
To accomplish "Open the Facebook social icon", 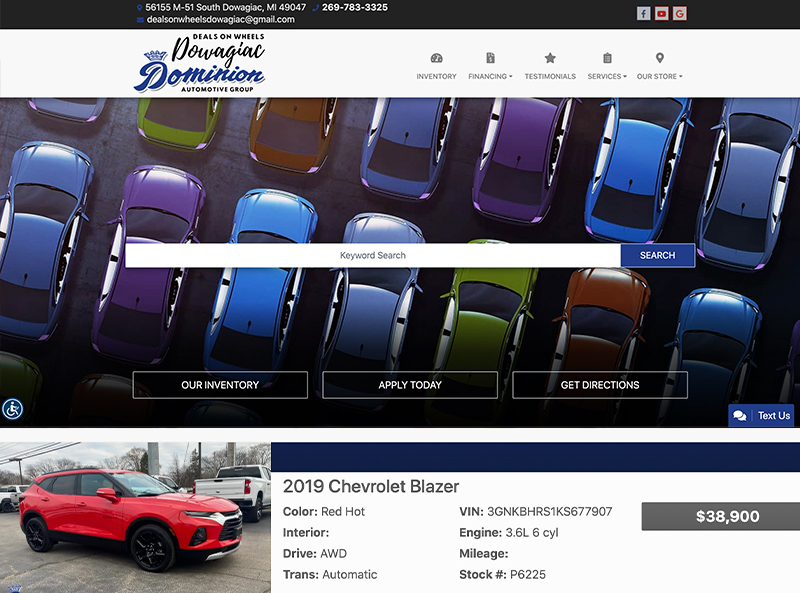I will (x=643, y=13).
